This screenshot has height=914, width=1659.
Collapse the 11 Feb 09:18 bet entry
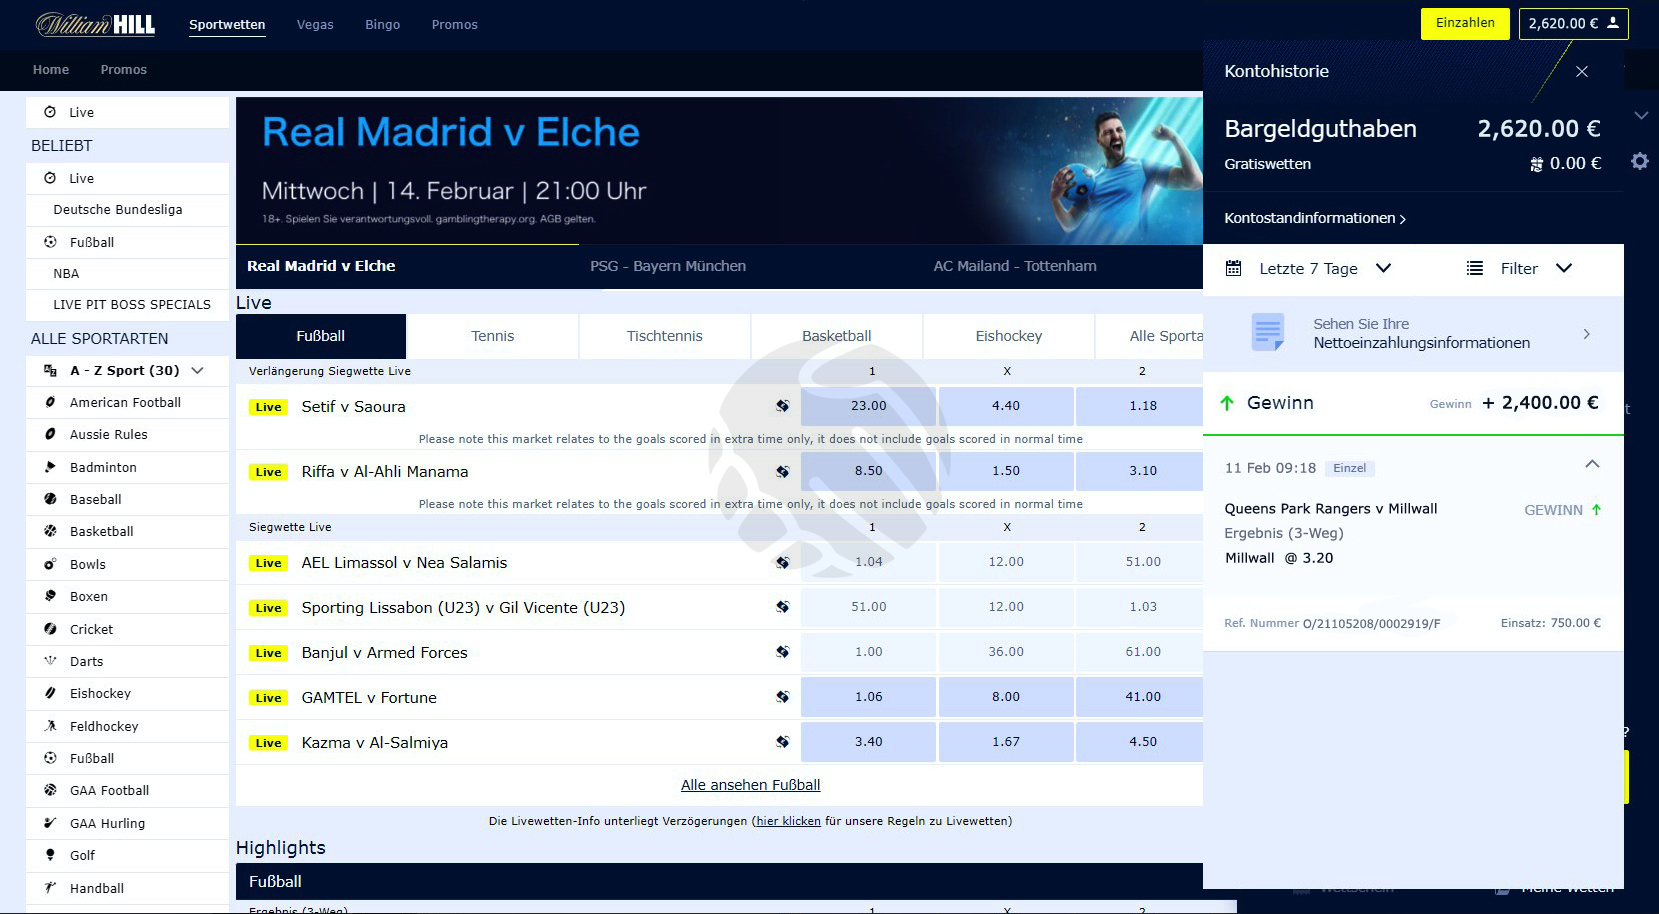(x=1592, y=464)
